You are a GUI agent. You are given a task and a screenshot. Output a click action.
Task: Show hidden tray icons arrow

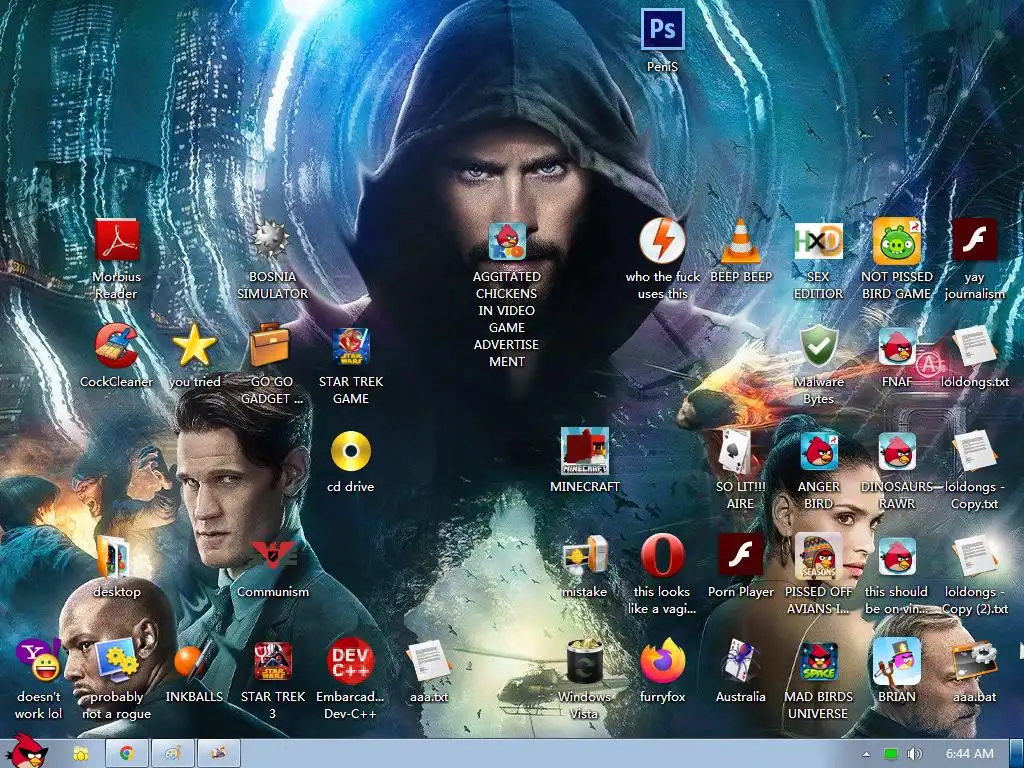click(866, 754)
